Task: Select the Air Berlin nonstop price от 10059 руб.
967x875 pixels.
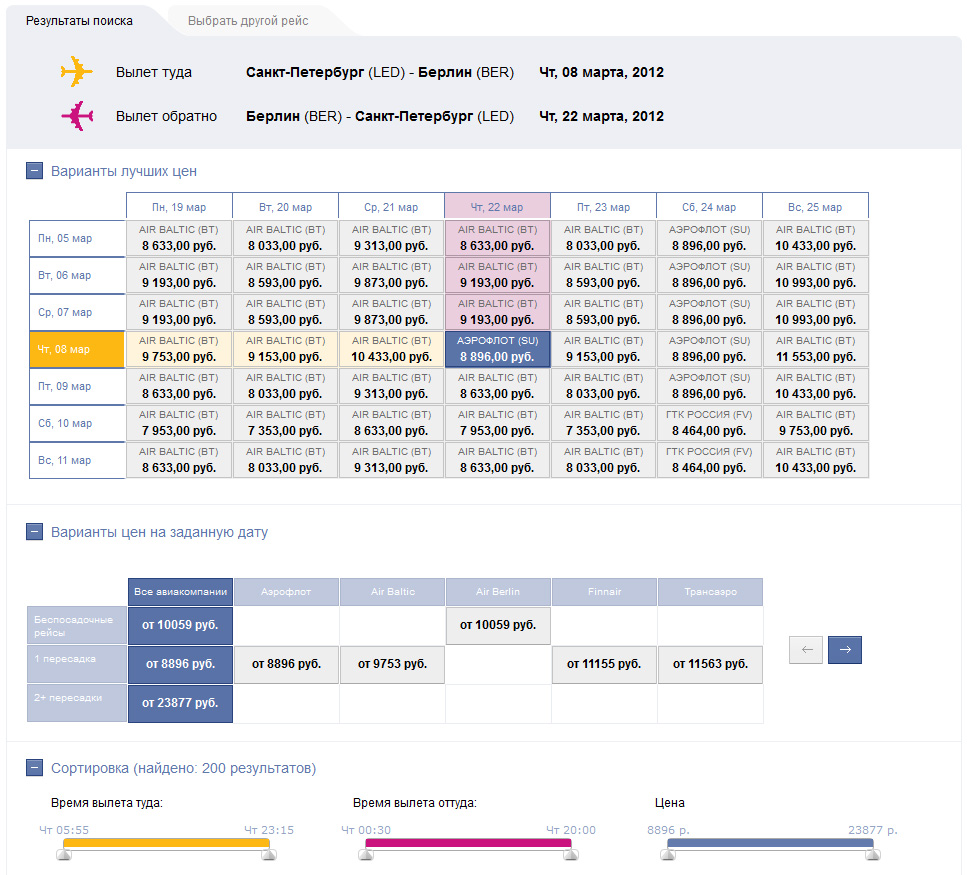Action: point(498,625)
